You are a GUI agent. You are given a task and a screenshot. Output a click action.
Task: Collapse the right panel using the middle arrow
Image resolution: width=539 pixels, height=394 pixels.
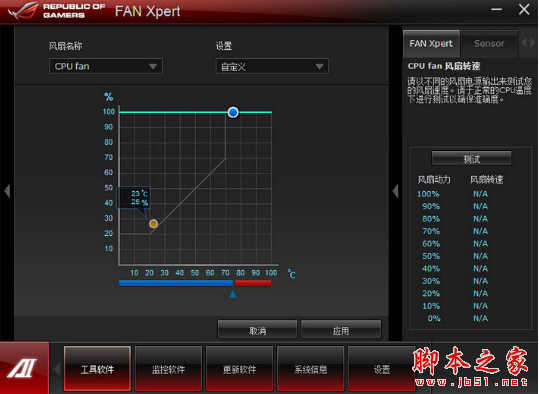pos(395,191)
